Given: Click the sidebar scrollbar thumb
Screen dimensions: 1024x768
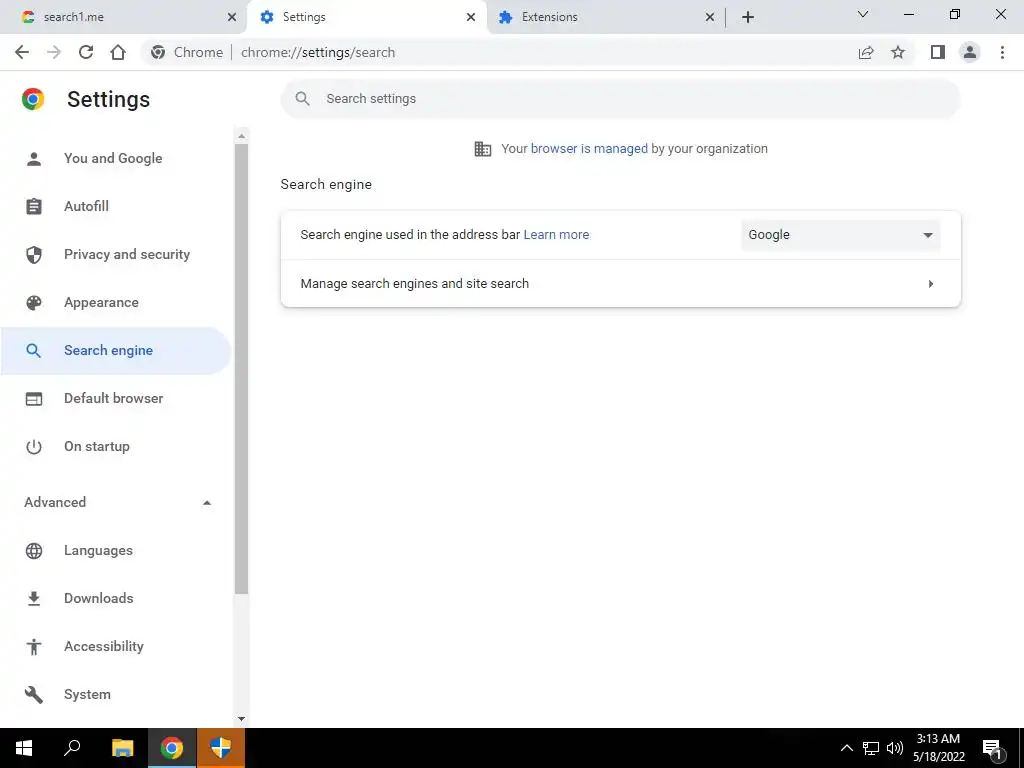Looking at the screenshot, I should [242, 369].
